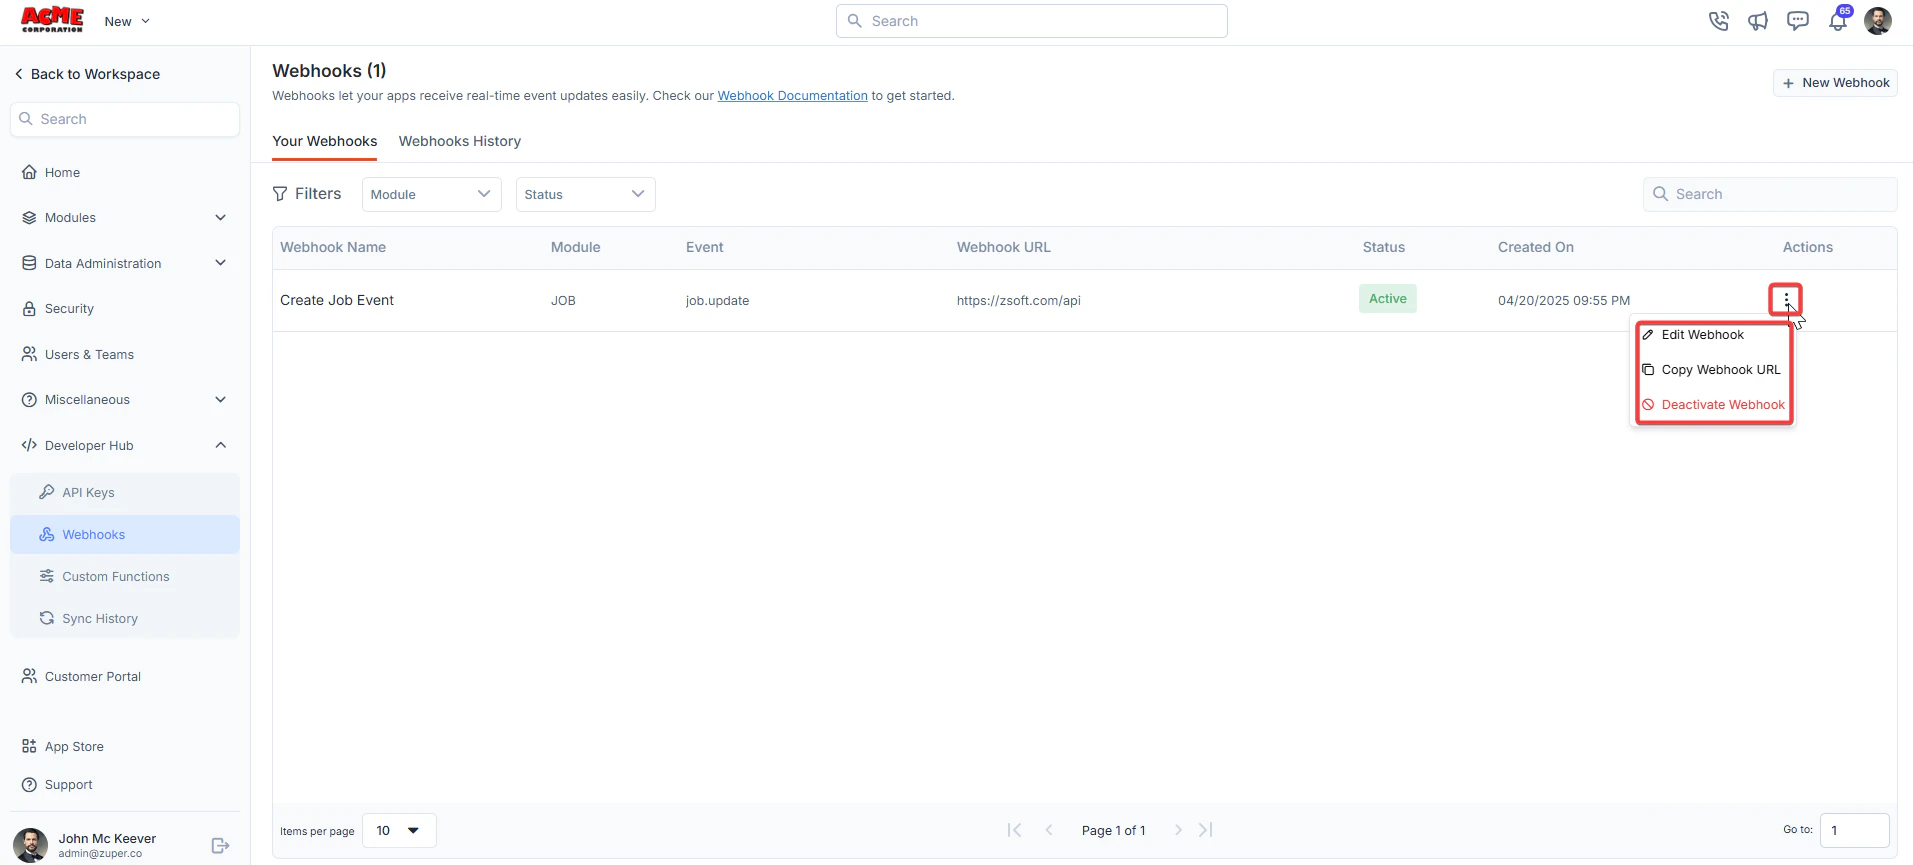Viewport: 1913px width, 865px height.
Task: Focus the sidebar Search field
Action: 125,119
